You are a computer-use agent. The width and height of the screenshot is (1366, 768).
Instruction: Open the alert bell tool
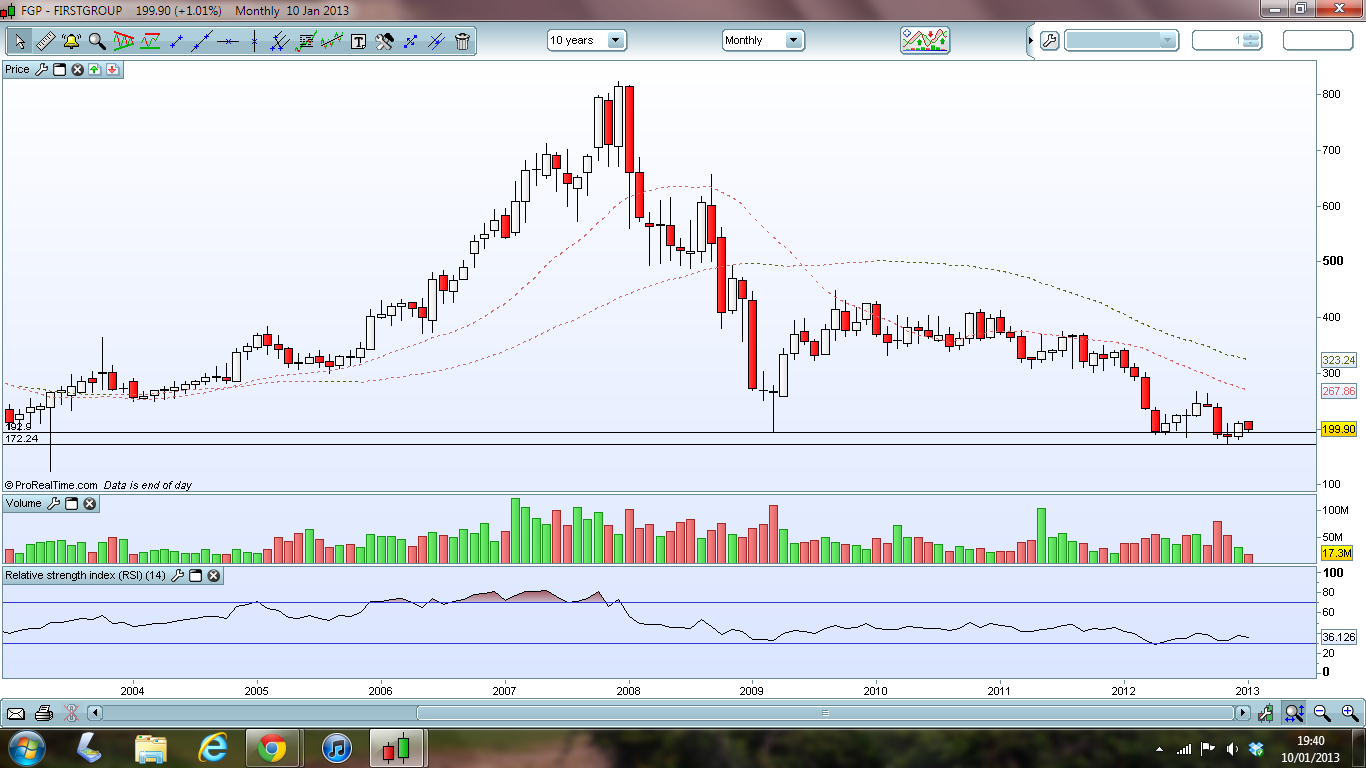71,41
